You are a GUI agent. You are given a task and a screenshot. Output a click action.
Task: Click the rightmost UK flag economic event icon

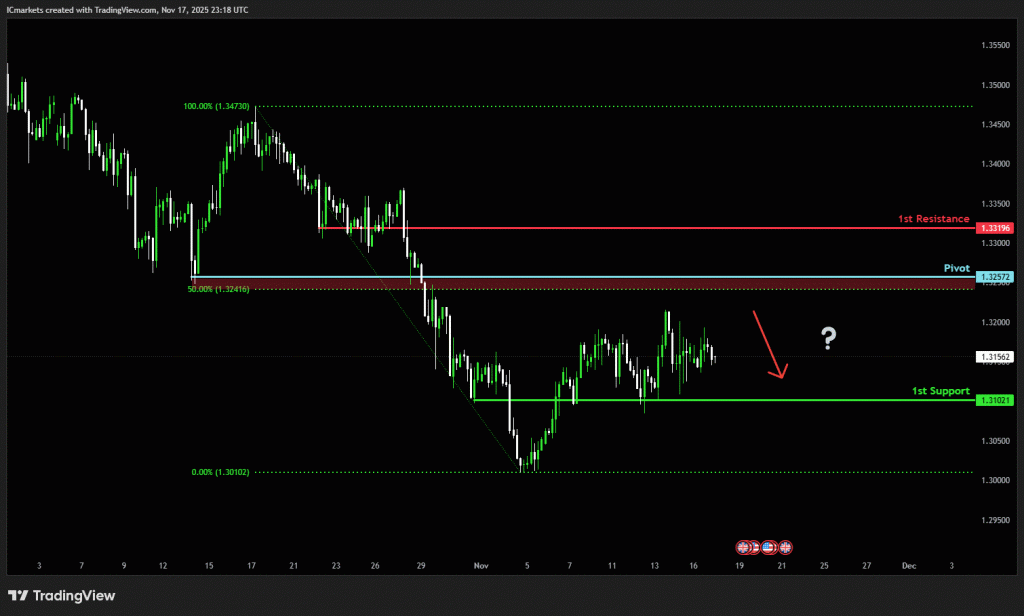[x=785, y=547]
